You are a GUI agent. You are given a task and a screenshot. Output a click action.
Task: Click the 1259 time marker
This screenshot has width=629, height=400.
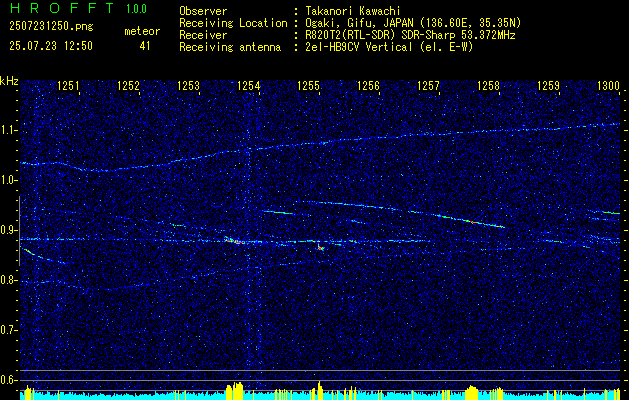click(548, 85)
